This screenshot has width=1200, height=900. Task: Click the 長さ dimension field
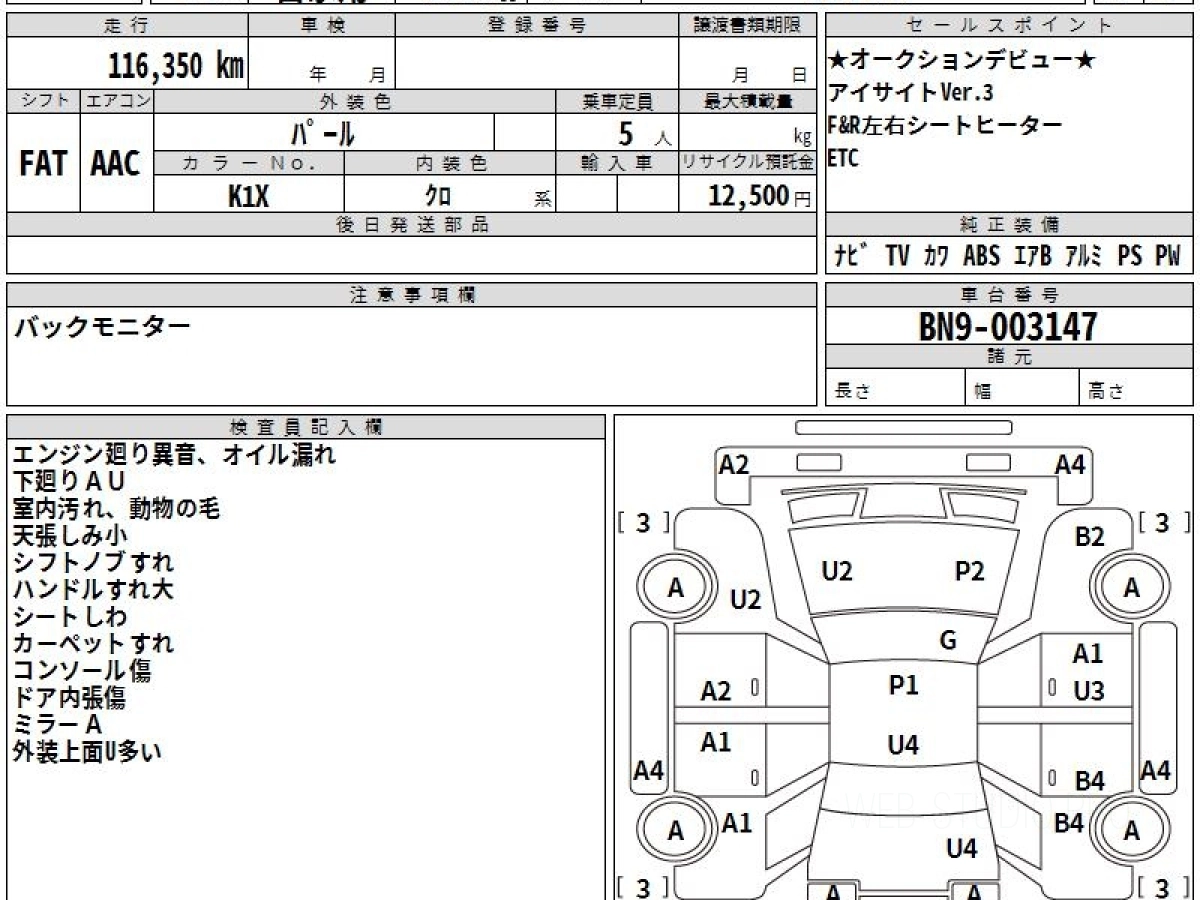click(x=895, y=387)
